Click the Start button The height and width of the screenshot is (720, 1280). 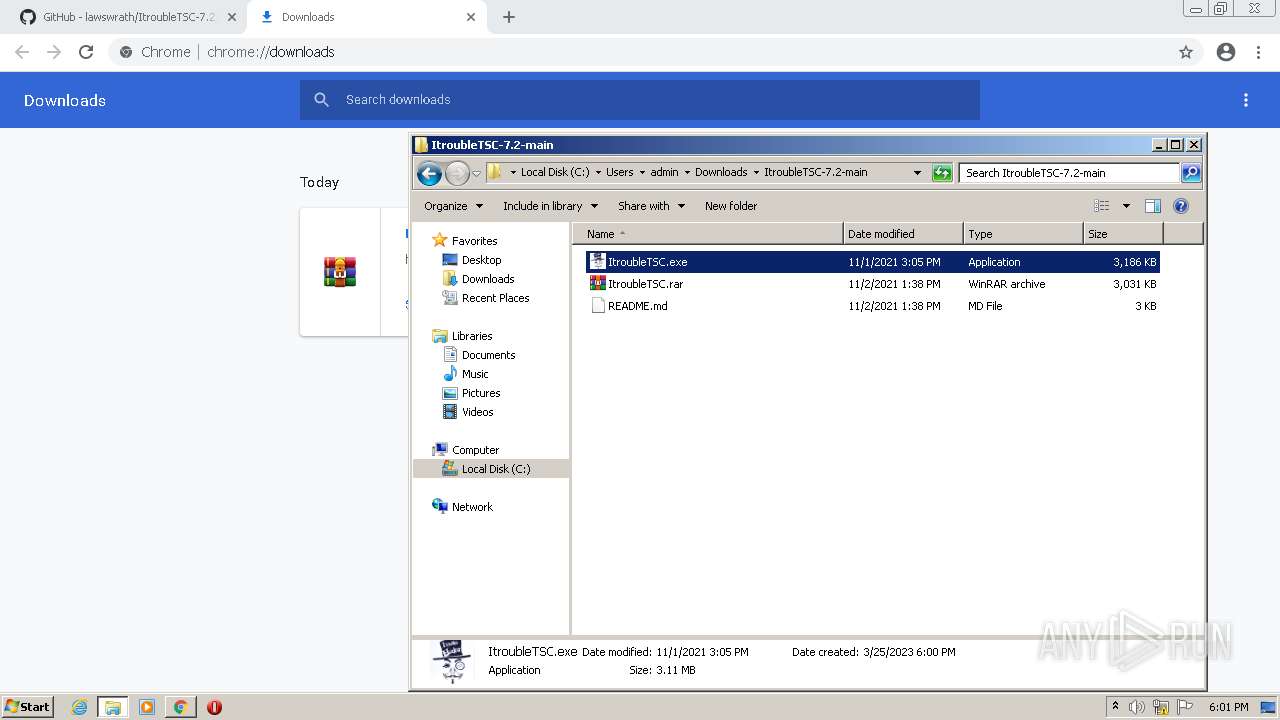click(27, 707)
